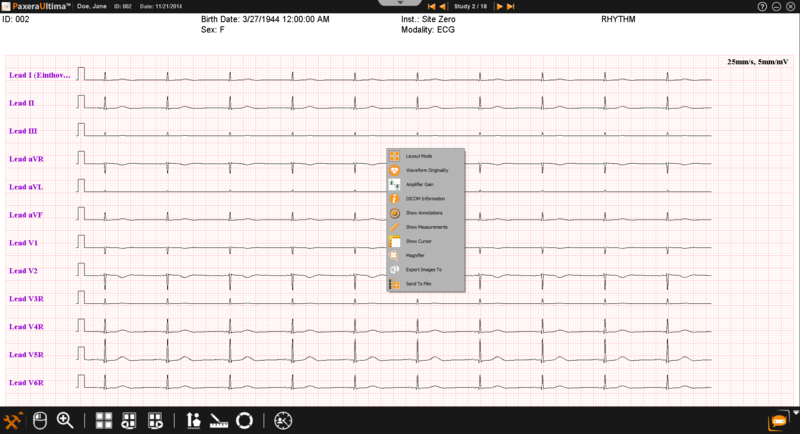
Task: Activate the zoom magnifier in bottom toolbar
Action: pos(66,420)
